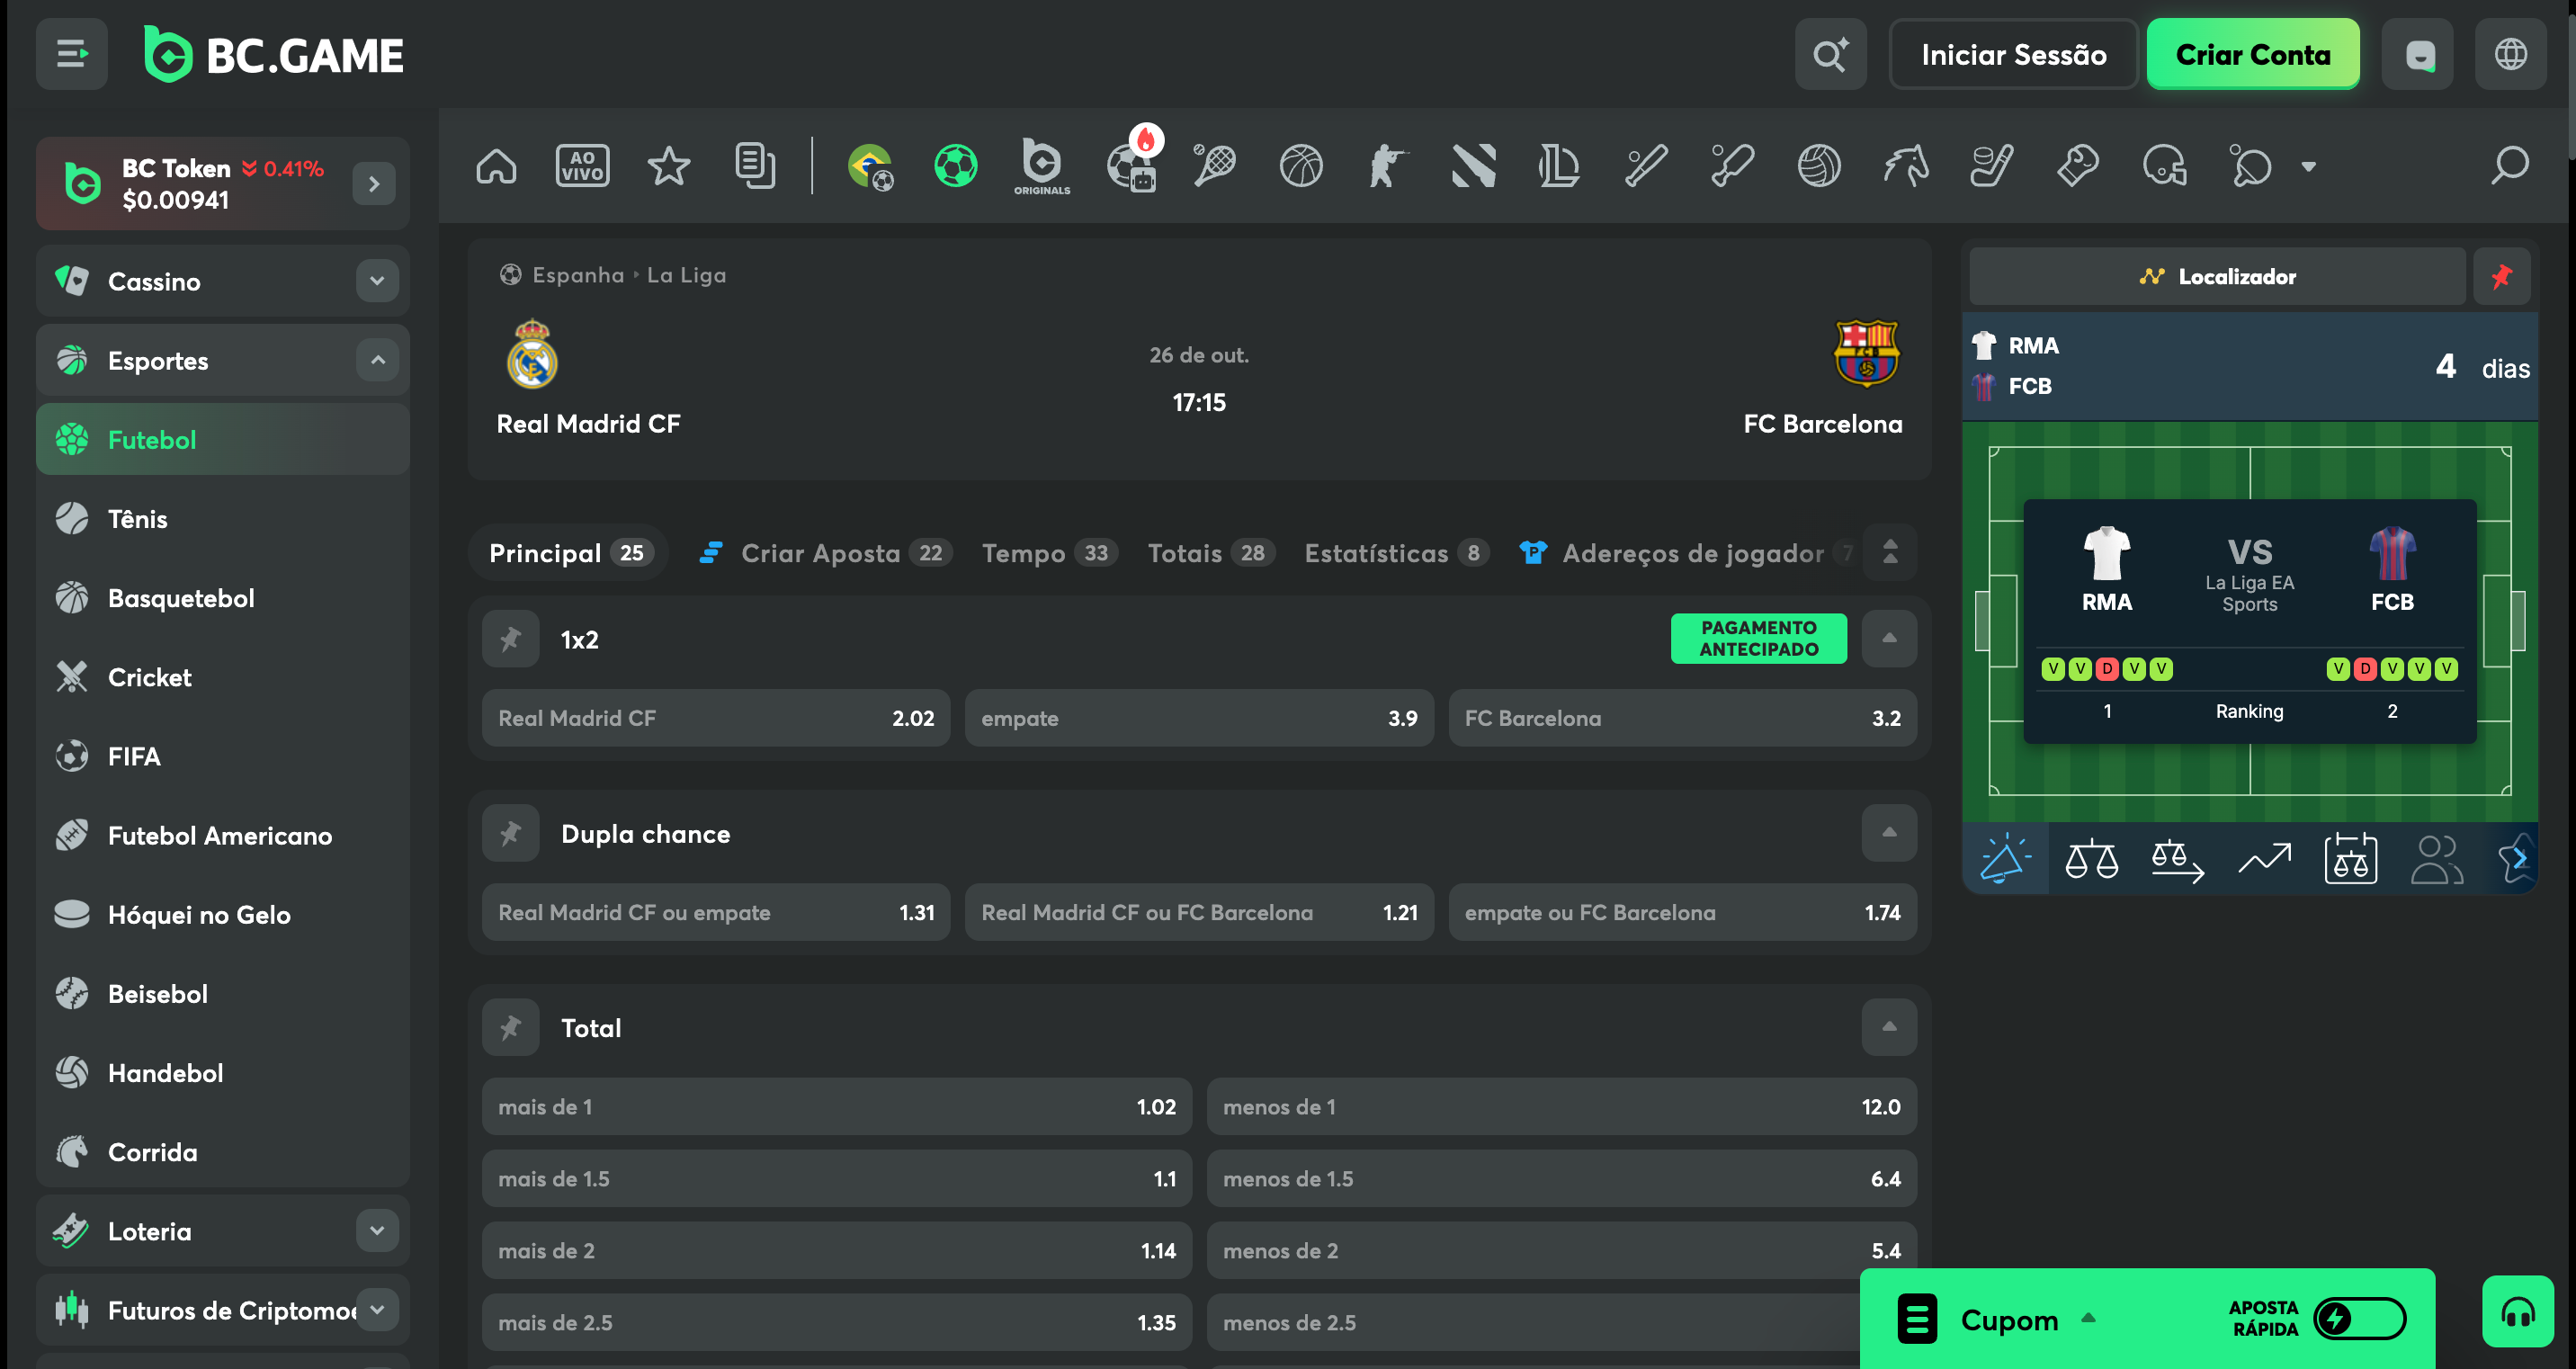Select the Dota 2 icon
Screen dimensions: 2576x1369
[x=1474, y=166]
